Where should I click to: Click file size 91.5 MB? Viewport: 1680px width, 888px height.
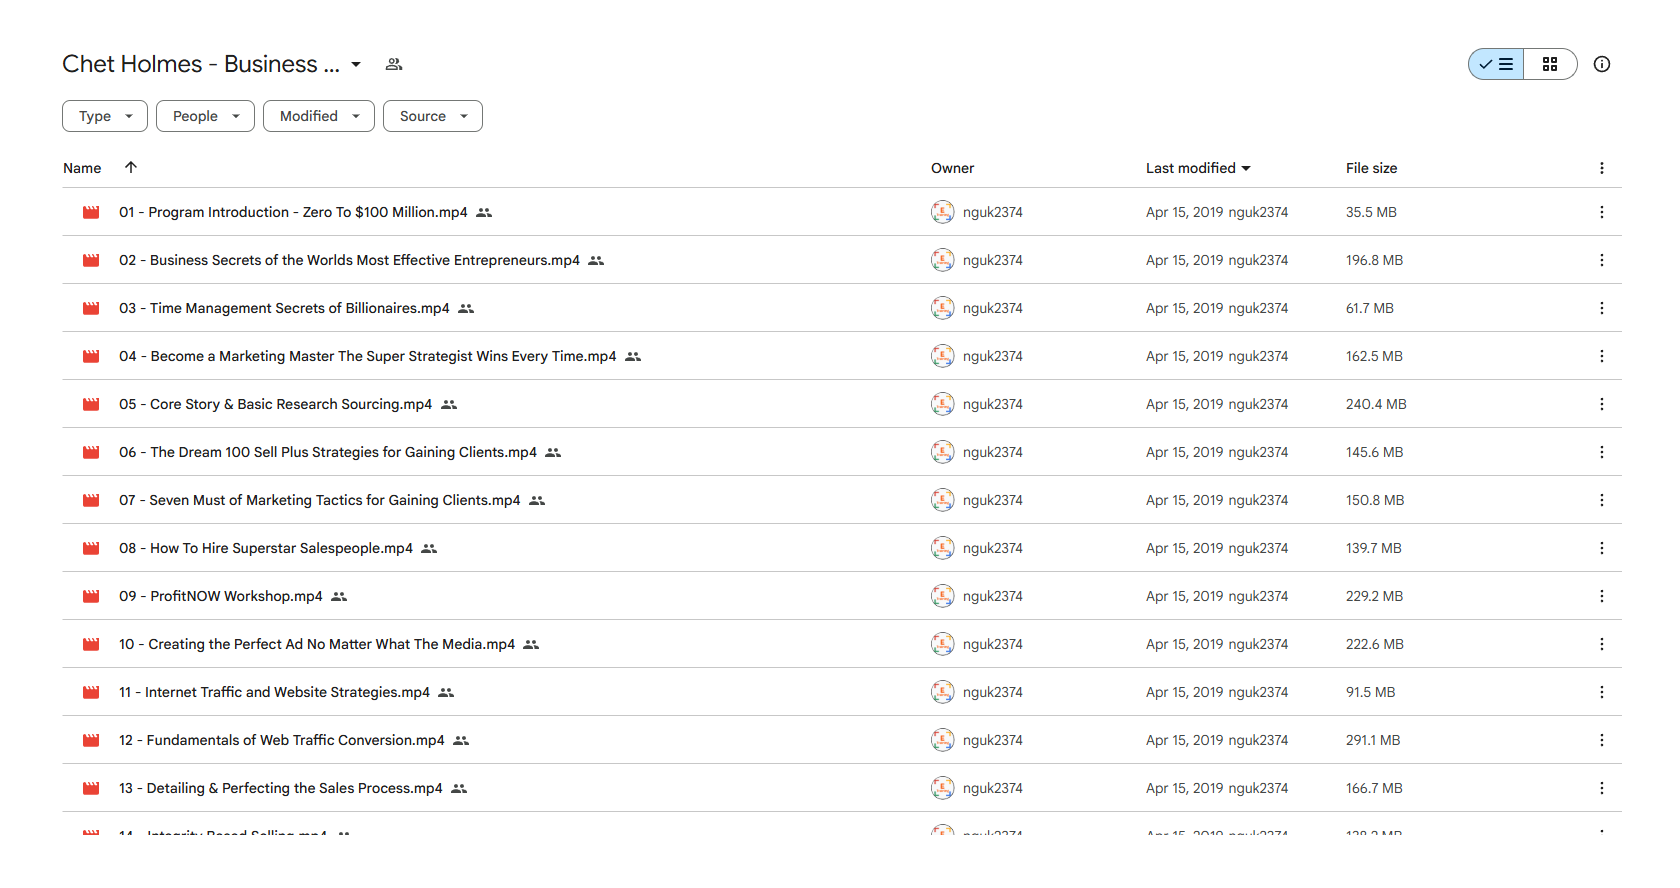[1370, 692]
